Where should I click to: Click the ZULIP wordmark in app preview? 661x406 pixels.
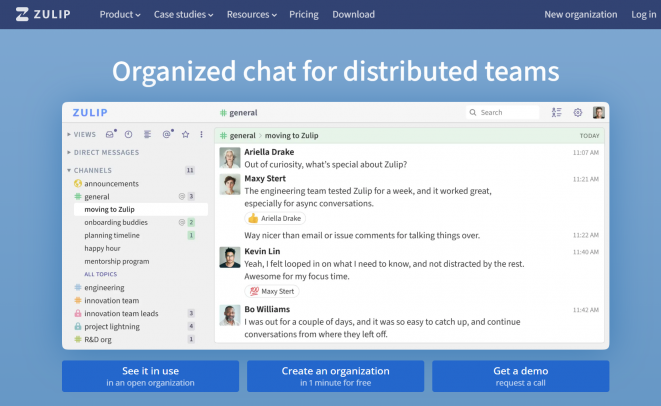(90, 113)
